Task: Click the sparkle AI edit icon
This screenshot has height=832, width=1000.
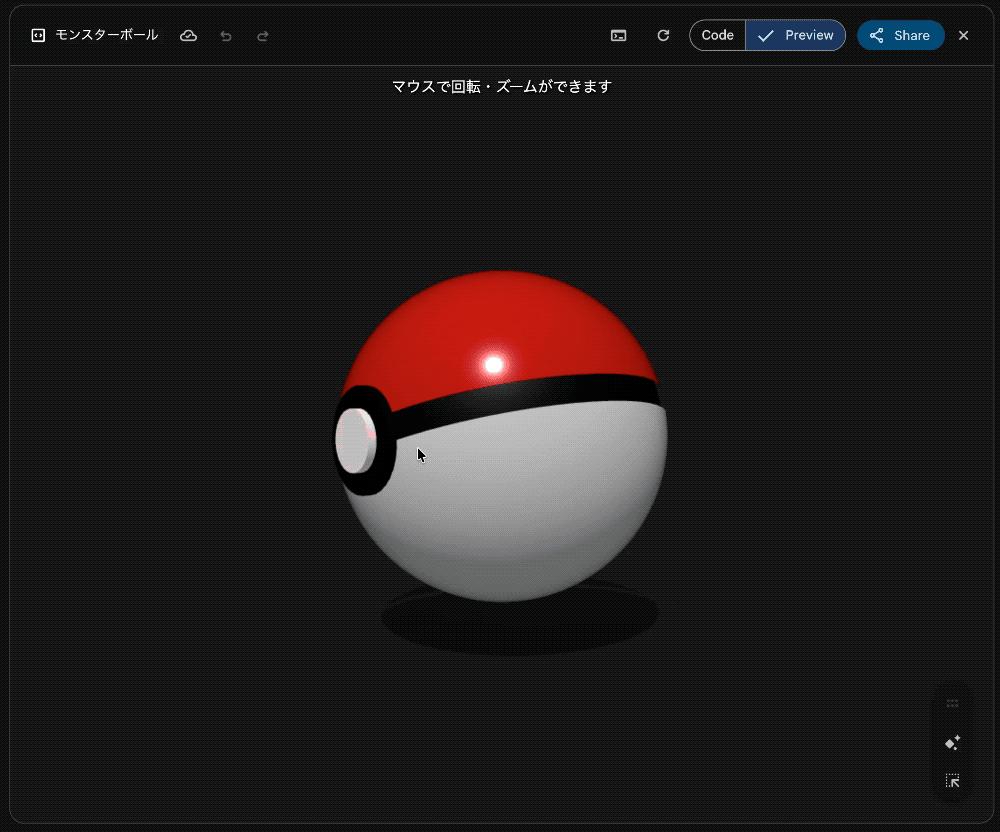Action: [x=952, y=743]
